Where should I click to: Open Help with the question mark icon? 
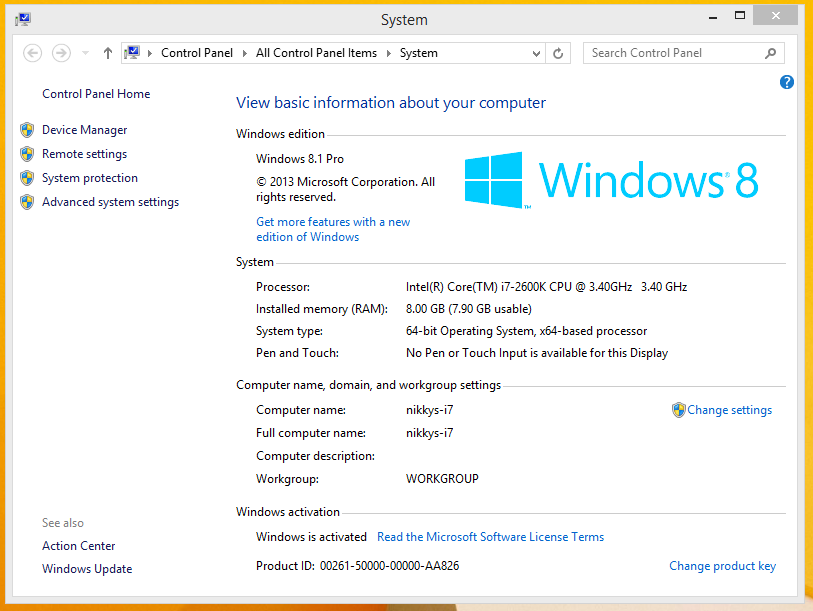pos(787,82)
